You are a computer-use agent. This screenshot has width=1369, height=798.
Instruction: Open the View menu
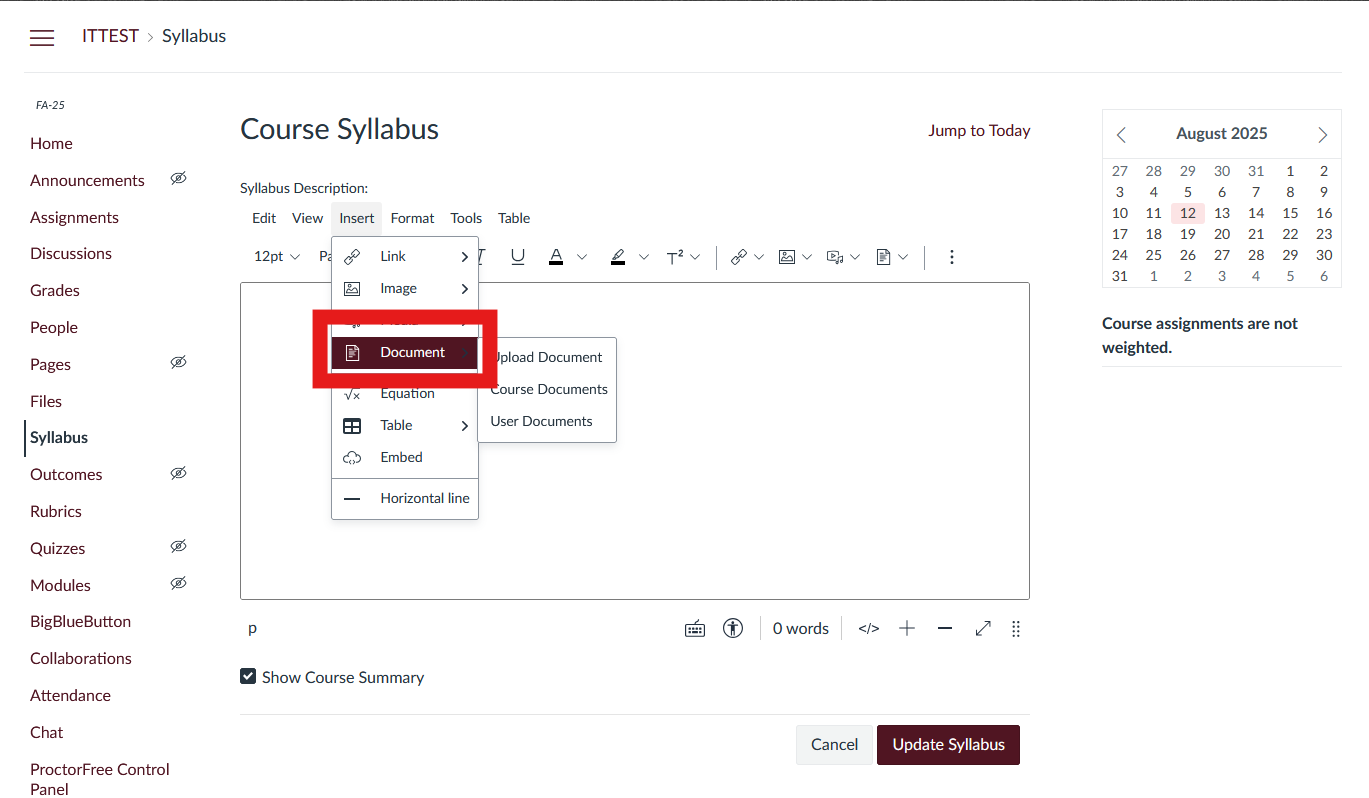[307, 218]
